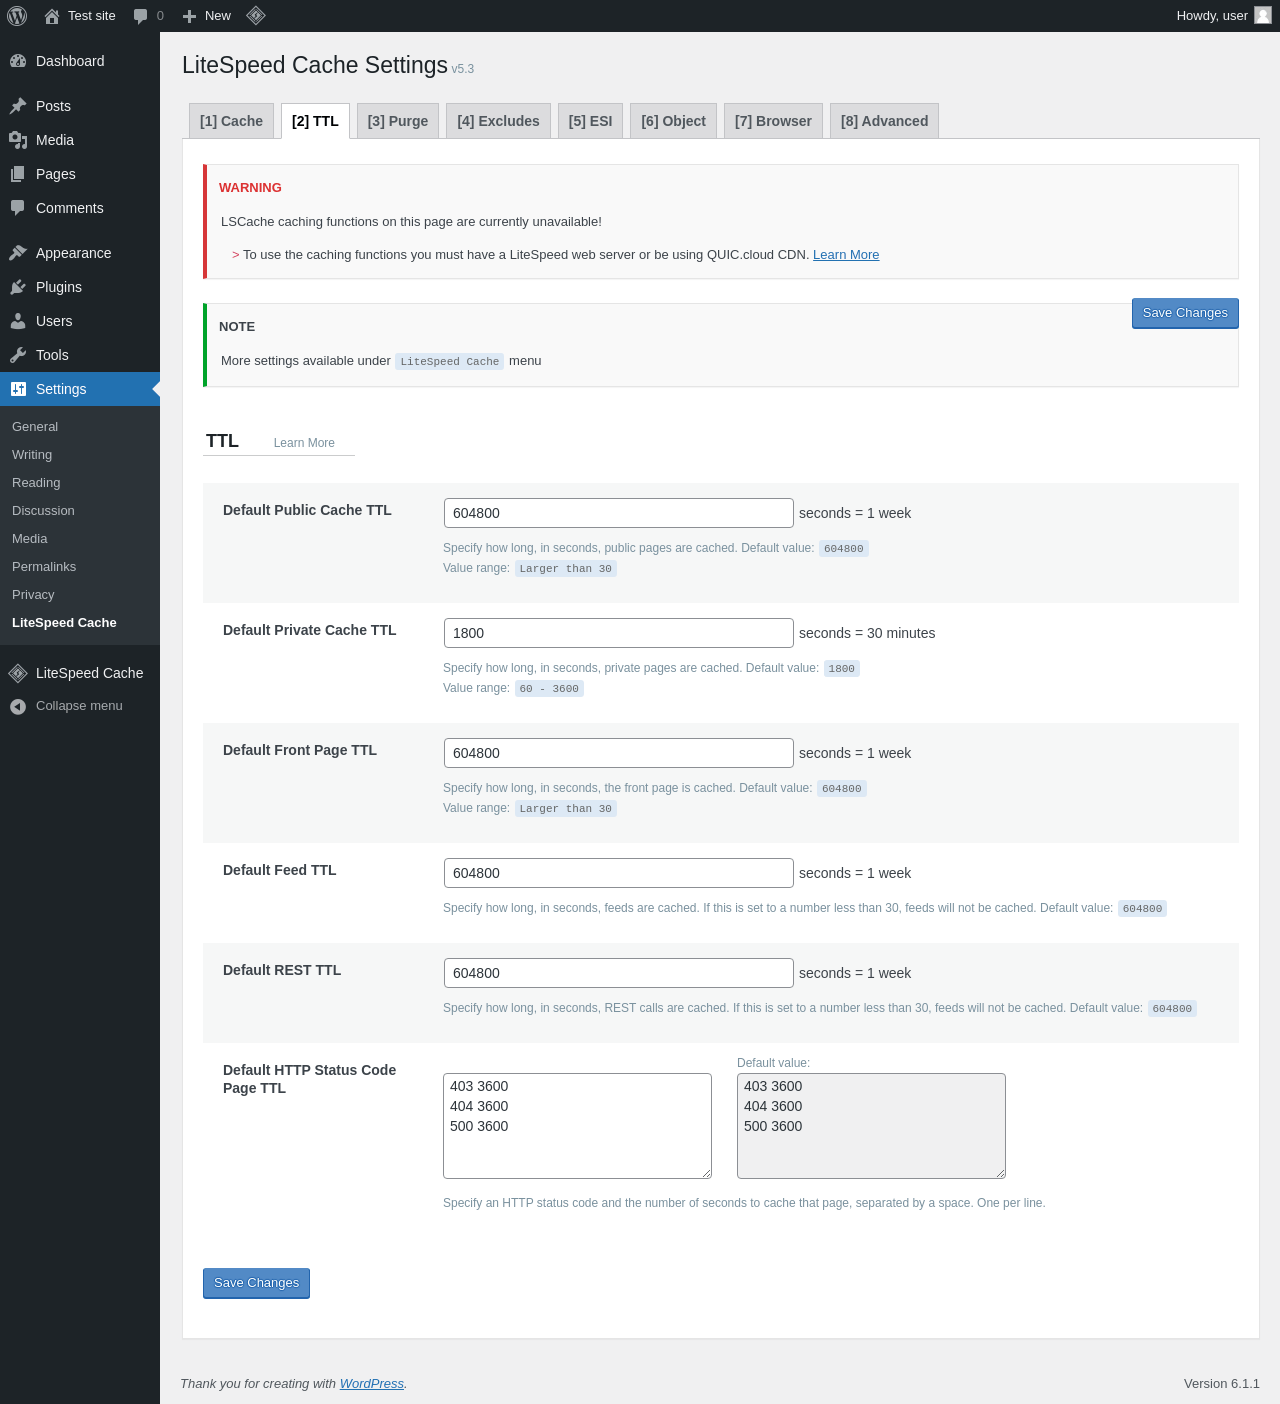1280x1404 pixels.
Task: Open General settings submenu item
Action: [35, 427]
